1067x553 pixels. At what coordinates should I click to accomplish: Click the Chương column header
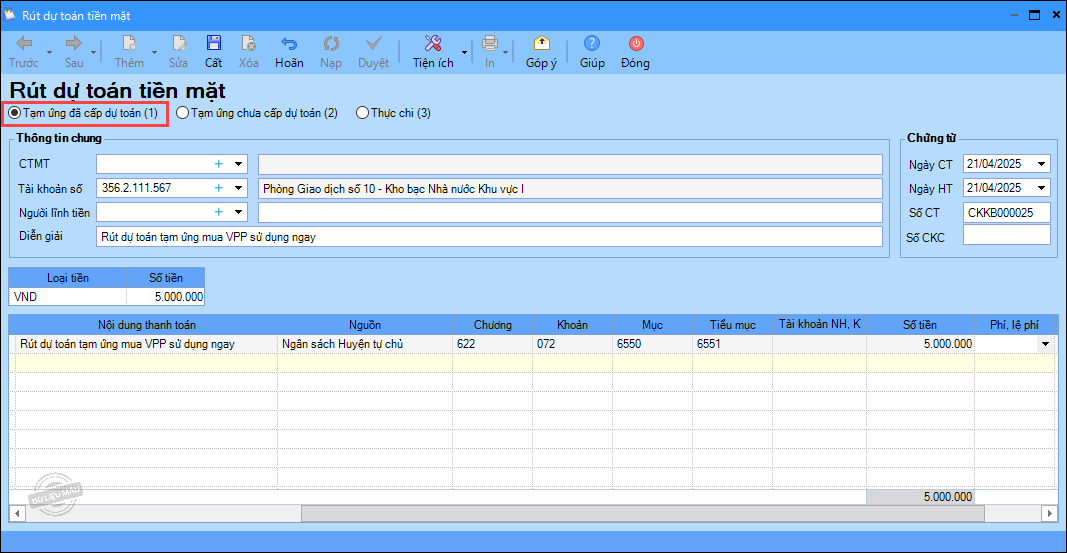(x=493, y=325)
